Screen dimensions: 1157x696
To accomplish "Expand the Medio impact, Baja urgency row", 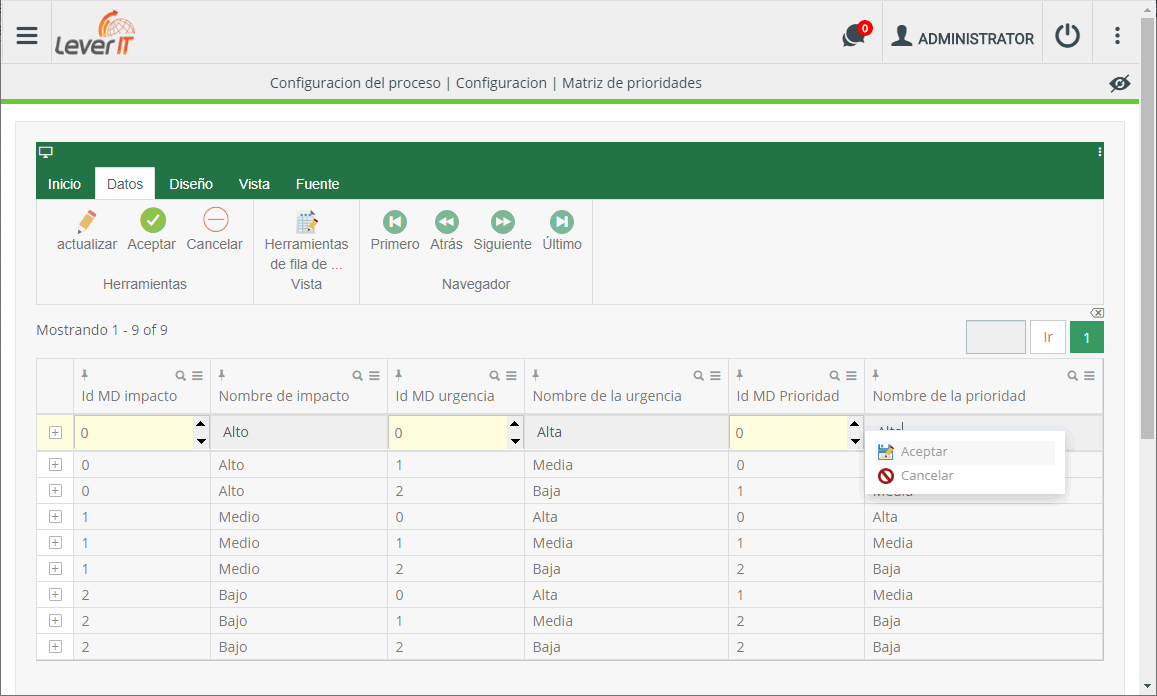I will coord(55,568).
